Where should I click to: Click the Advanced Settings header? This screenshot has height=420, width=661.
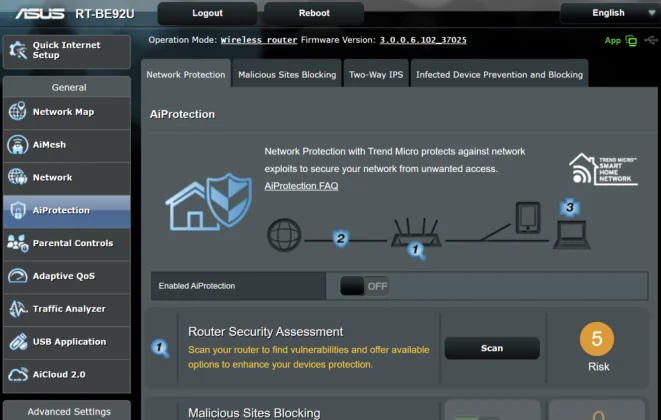coord(67,411)
